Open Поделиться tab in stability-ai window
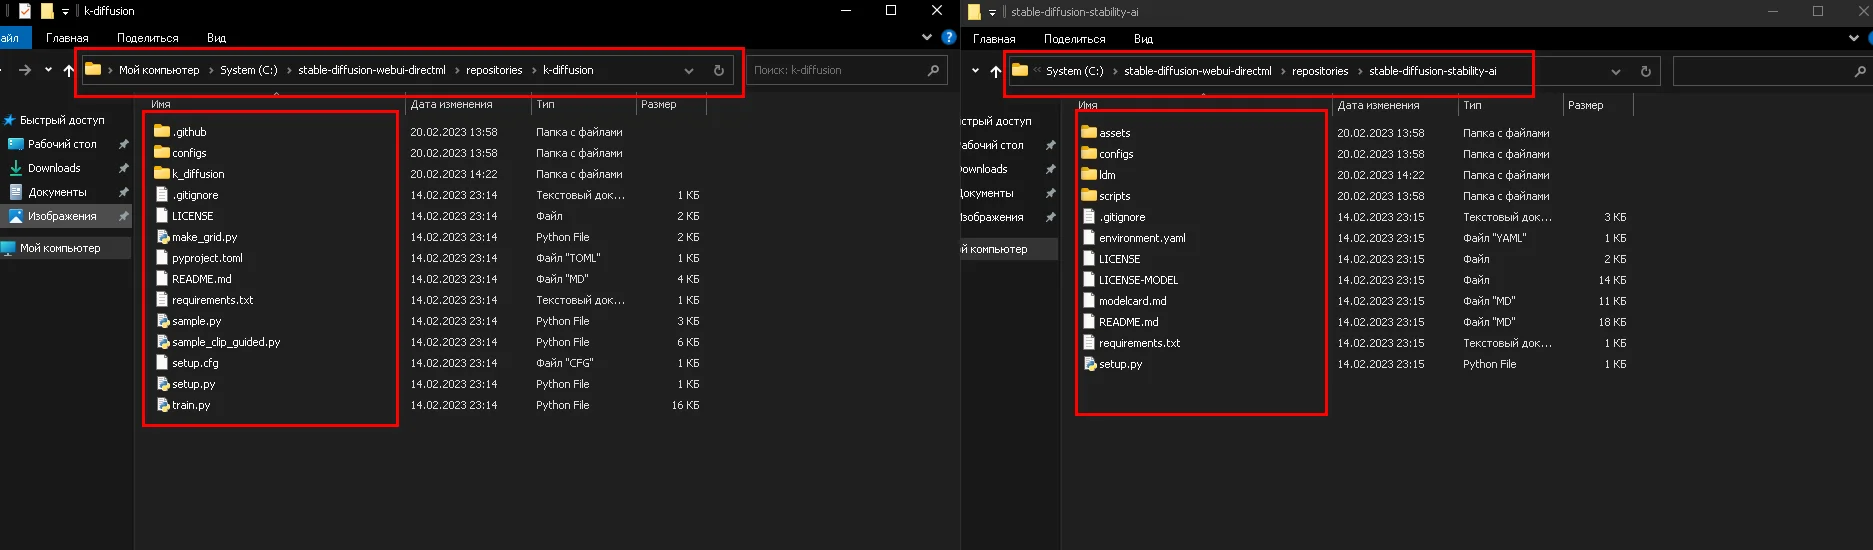 [x=1075, y=39]
